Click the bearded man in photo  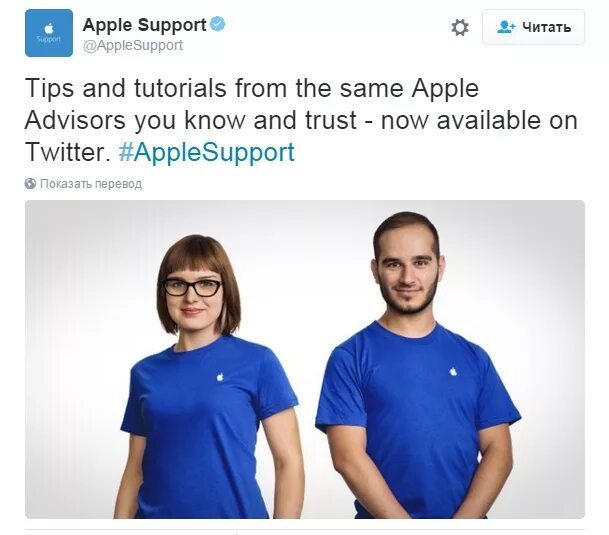(x=418, y=367)
